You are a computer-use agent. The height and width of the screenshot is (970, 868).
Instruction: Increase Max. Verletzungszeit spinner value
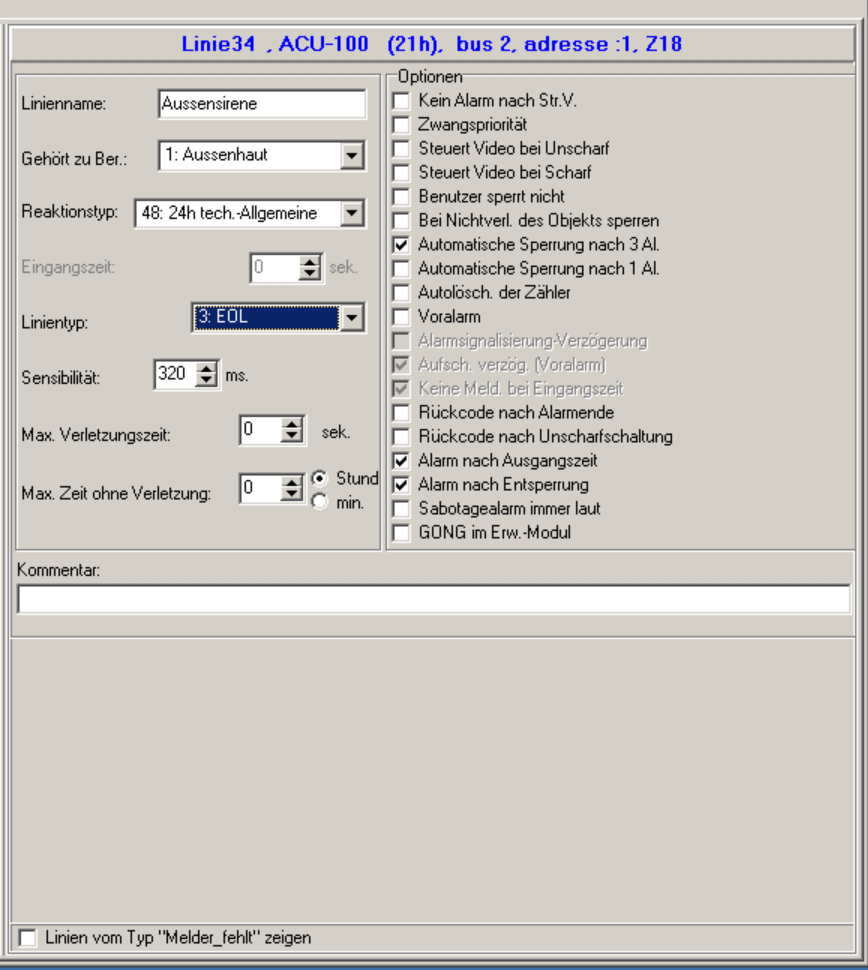(x=292, y=425)
